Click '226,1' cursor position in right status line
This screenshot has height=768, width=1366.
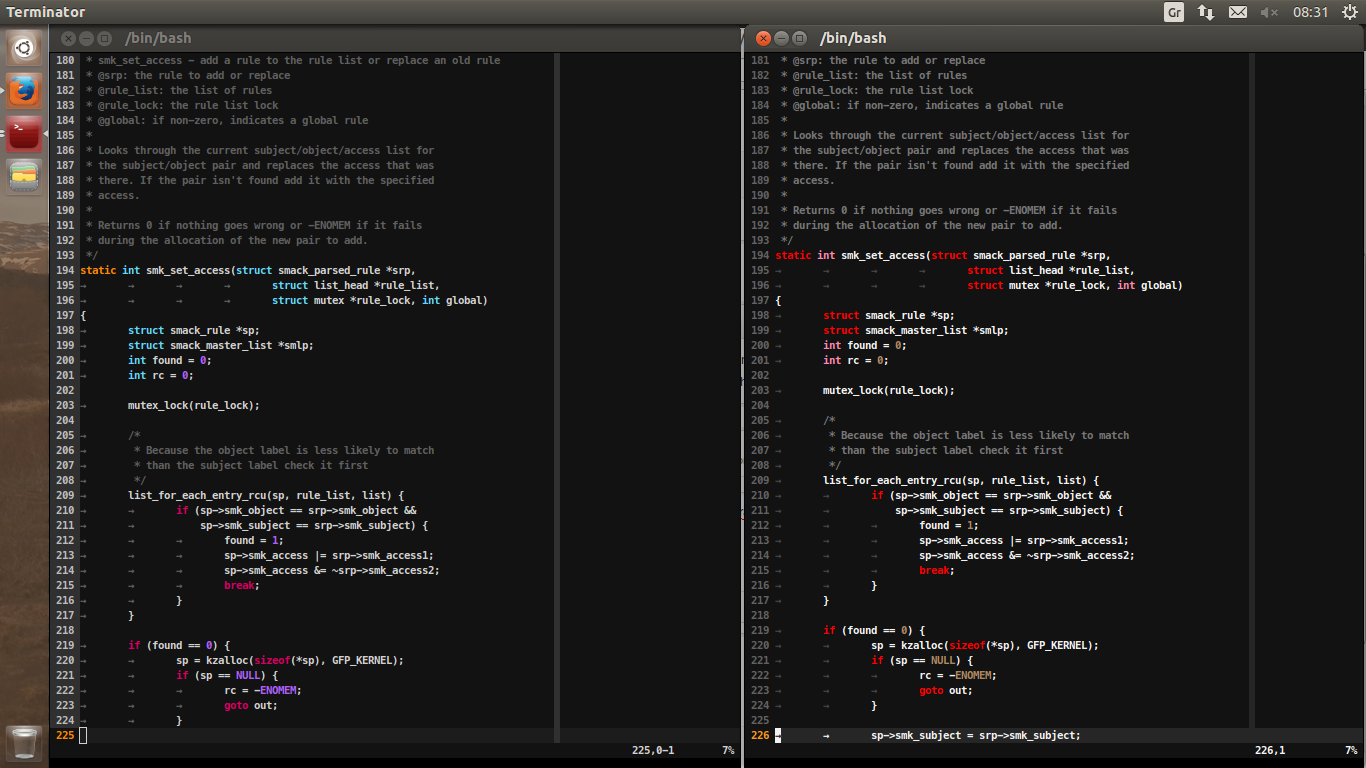pos(1270,750)
